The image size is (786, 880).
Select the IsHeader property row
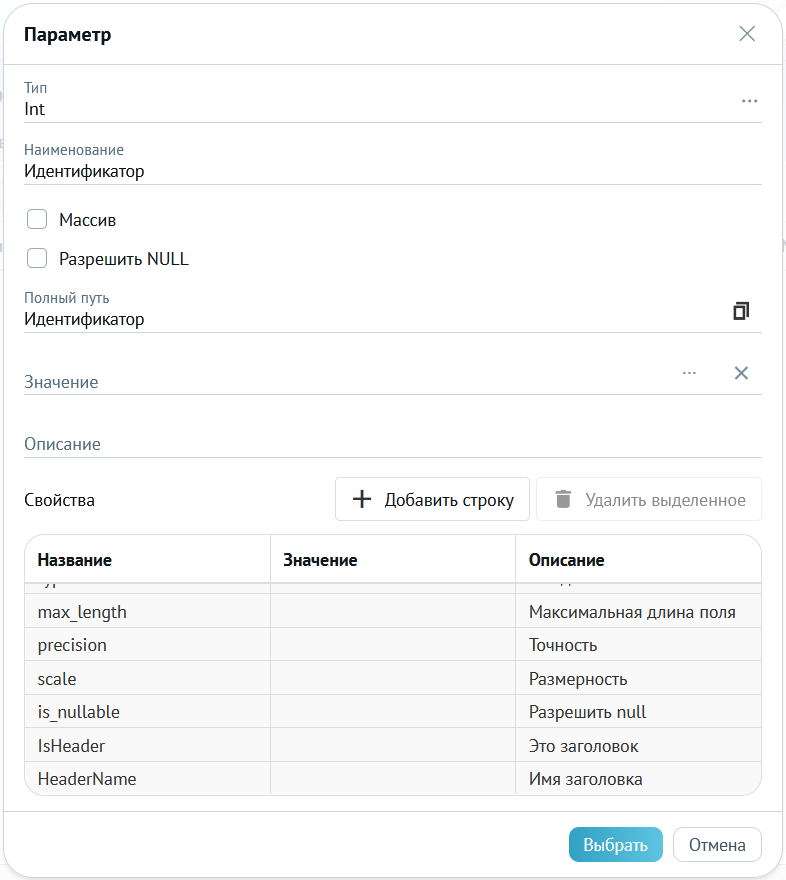393,746
